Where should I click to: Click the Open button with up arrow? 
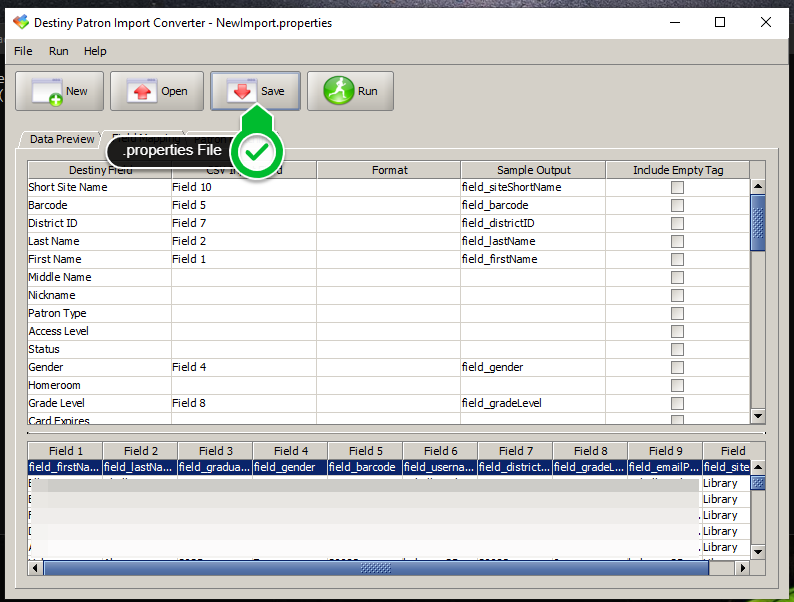(157, 91)
